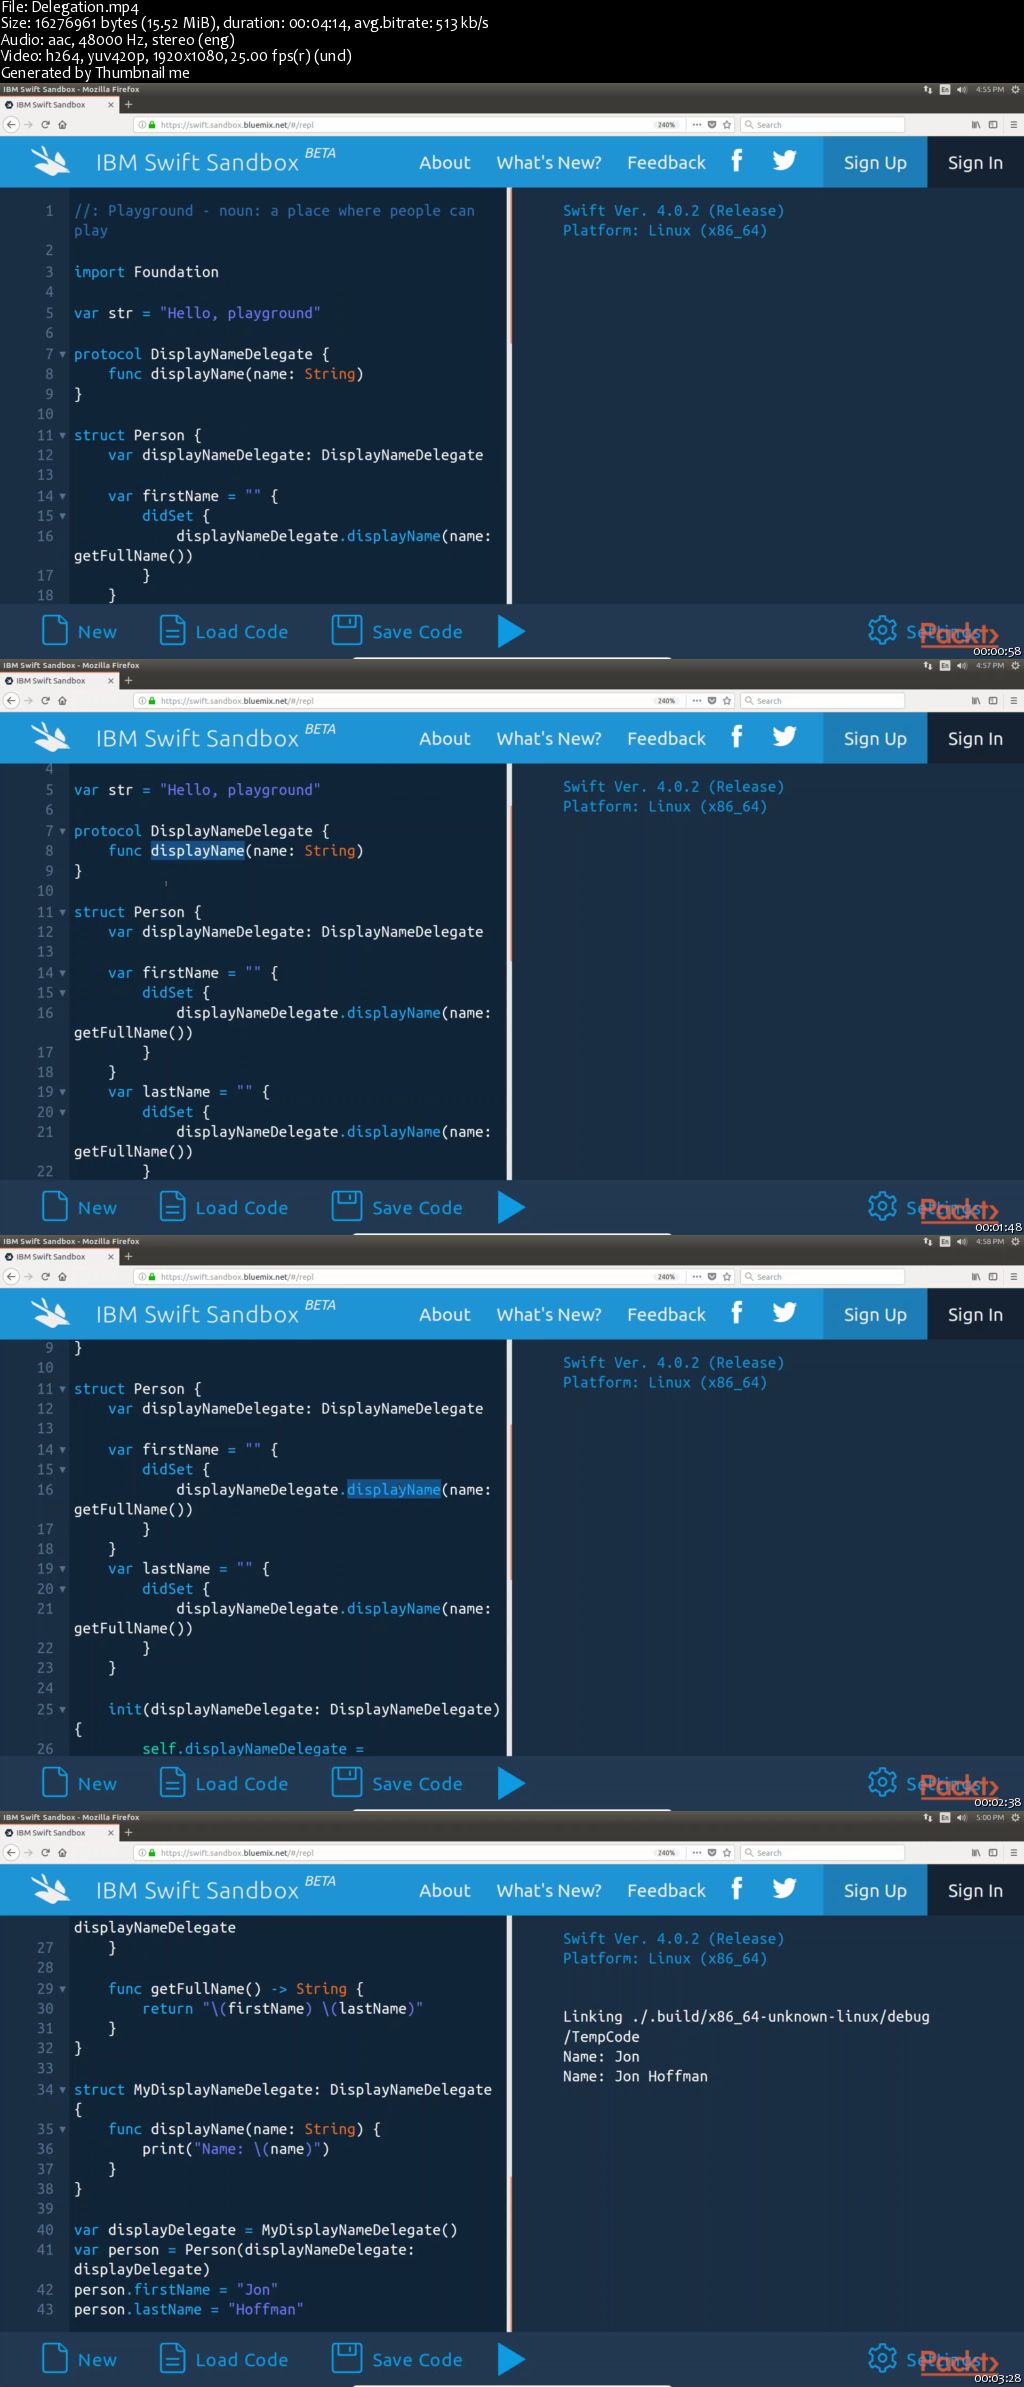The image size is (1024, 2387).
Task: Open Firefox library icon in the 00:01:48 frame
Action: coord(976,701)
